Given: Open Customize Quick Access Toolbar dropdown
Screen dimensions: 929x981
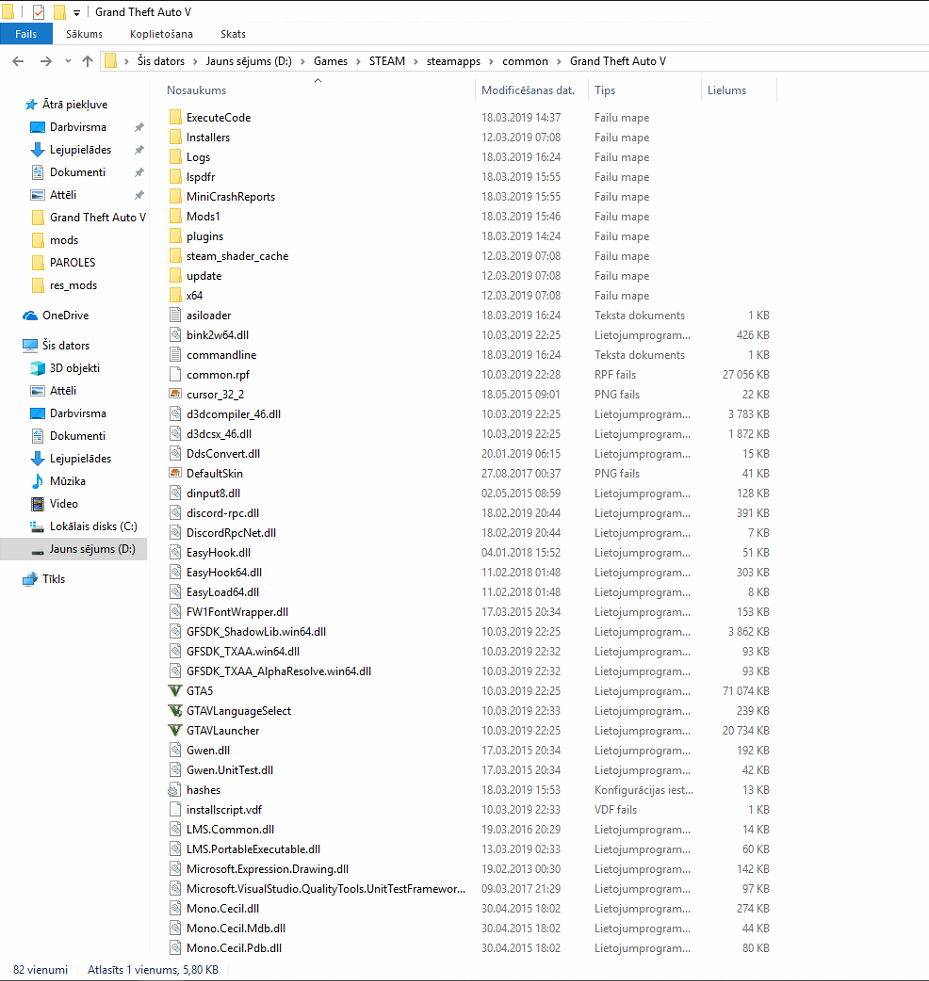Looking at the screenshot, I should (x=76, y=13).
